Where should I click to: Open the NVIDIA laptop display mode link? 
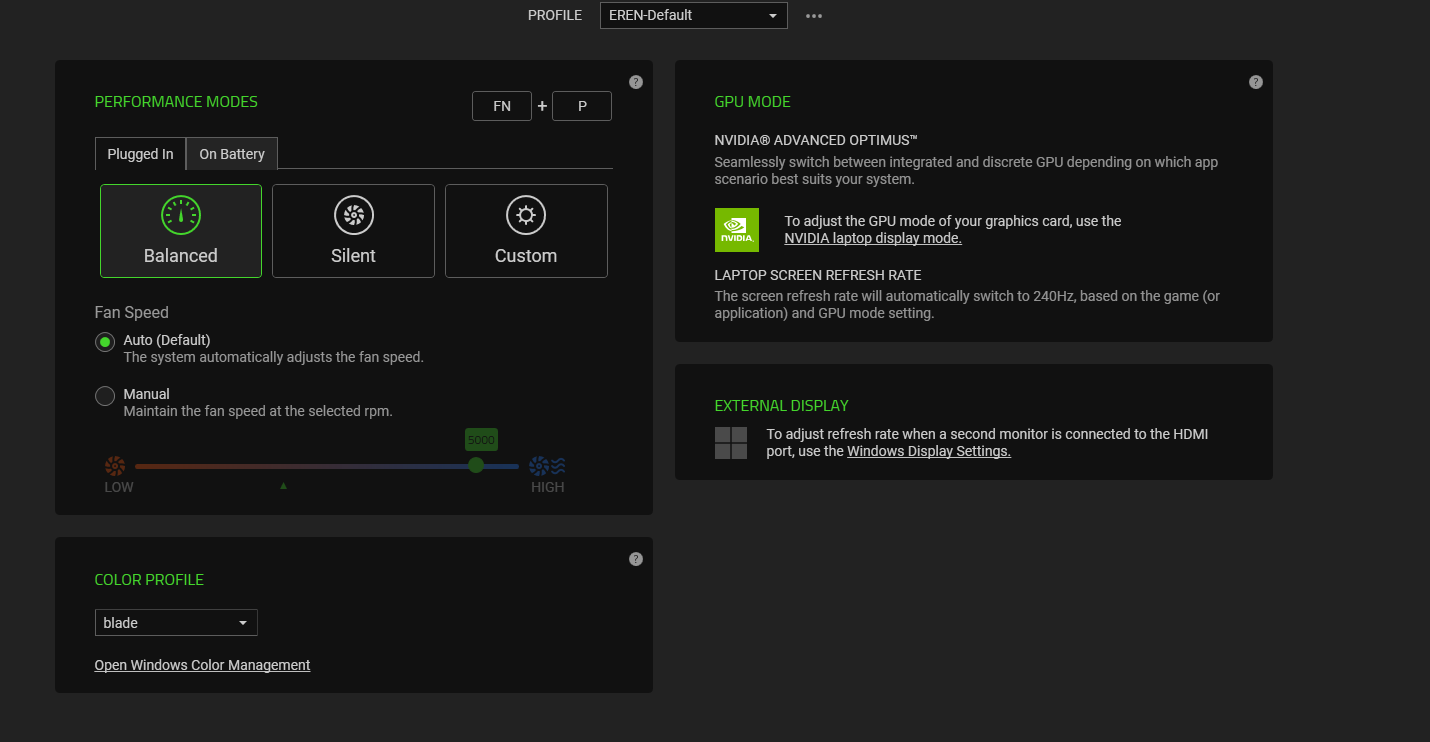pos(873,238)
